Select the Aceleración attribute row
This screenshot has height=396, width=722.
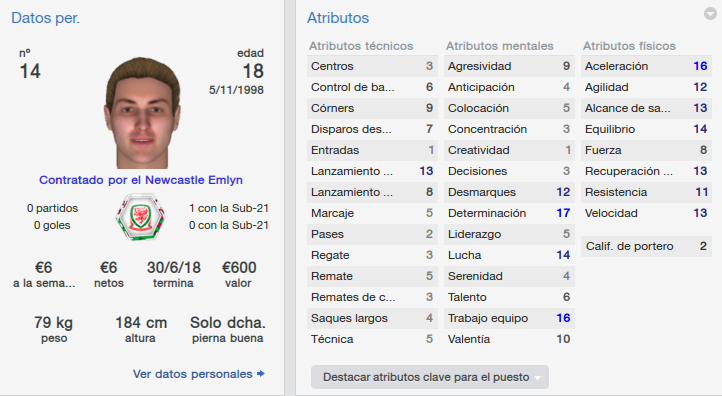(646, 66)
